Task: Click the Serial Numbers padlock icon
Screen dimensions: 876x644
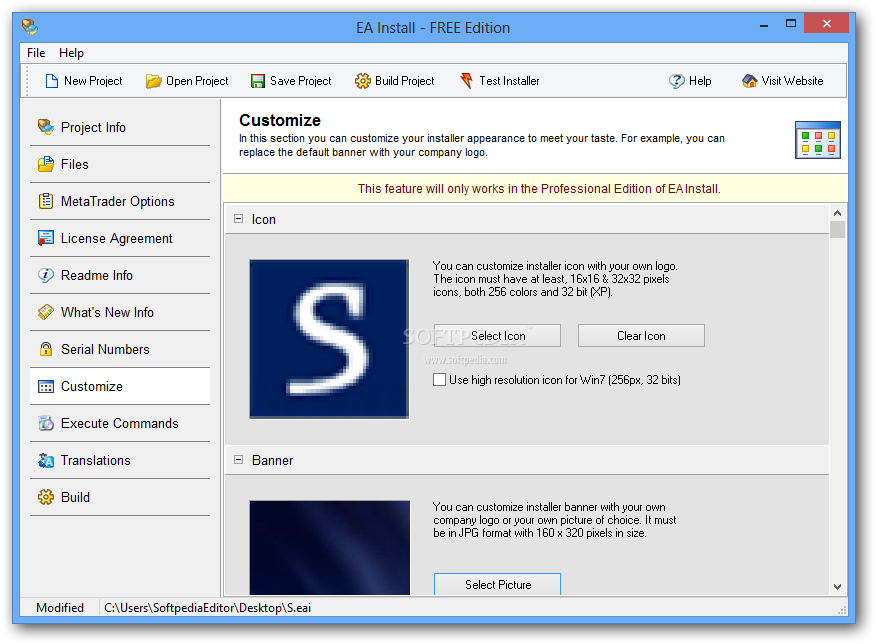Action: [46, 349]
